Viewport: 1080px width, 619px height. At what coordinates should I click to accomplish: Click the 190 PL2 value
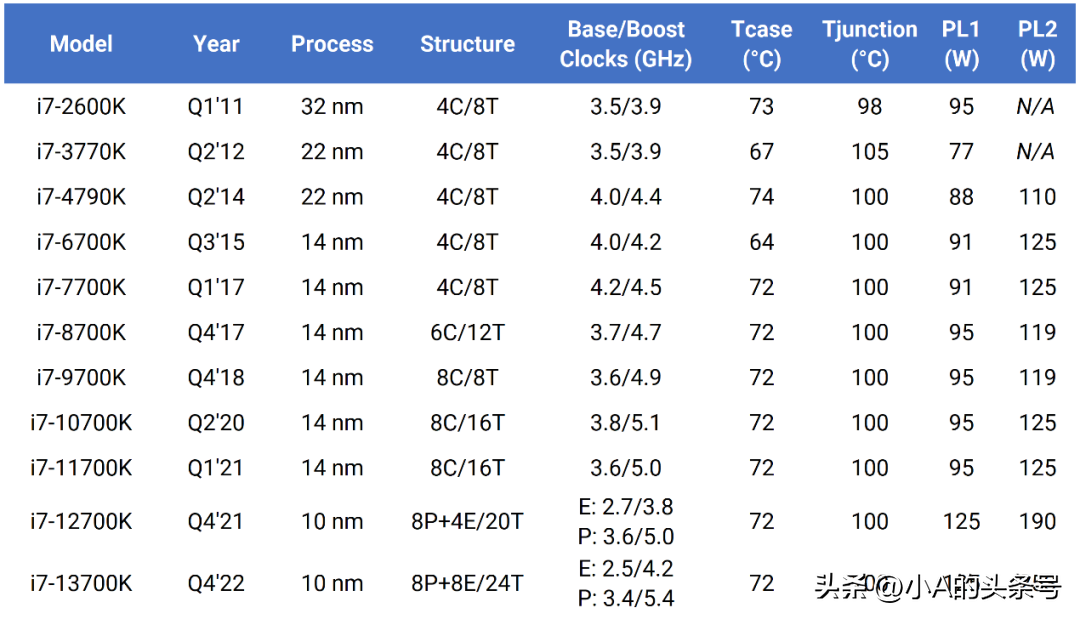pyautogui.click(x=1037, y=521)
